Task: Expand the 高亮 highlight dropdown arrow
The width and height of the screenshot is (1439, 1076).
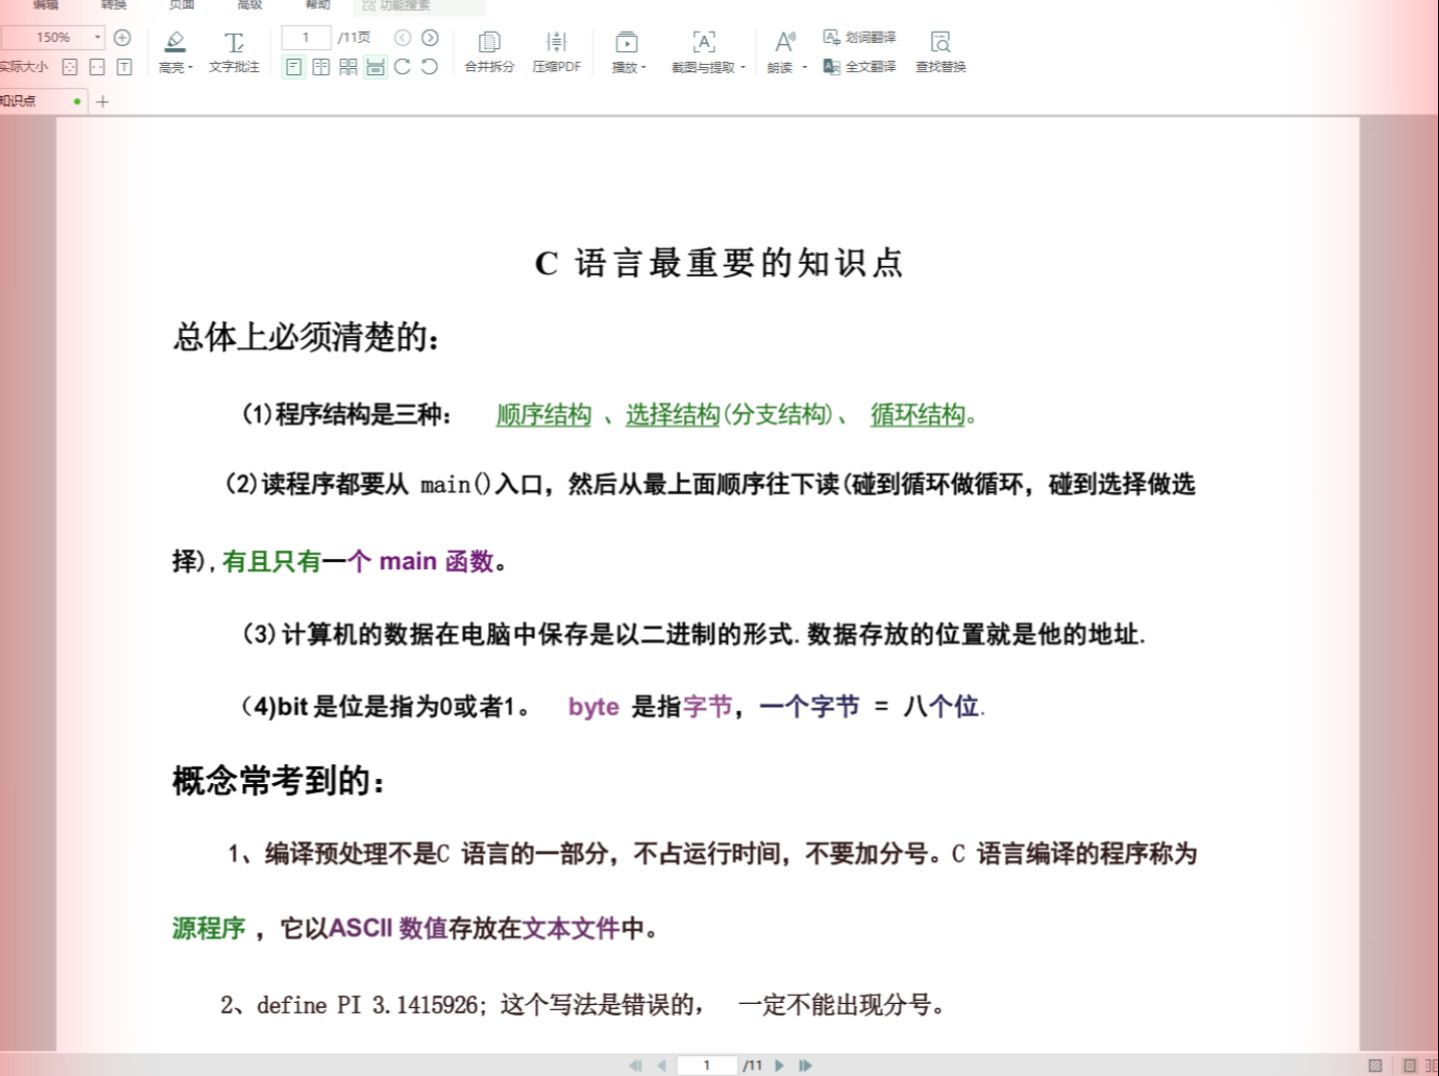Action: [x=190, y=68]
